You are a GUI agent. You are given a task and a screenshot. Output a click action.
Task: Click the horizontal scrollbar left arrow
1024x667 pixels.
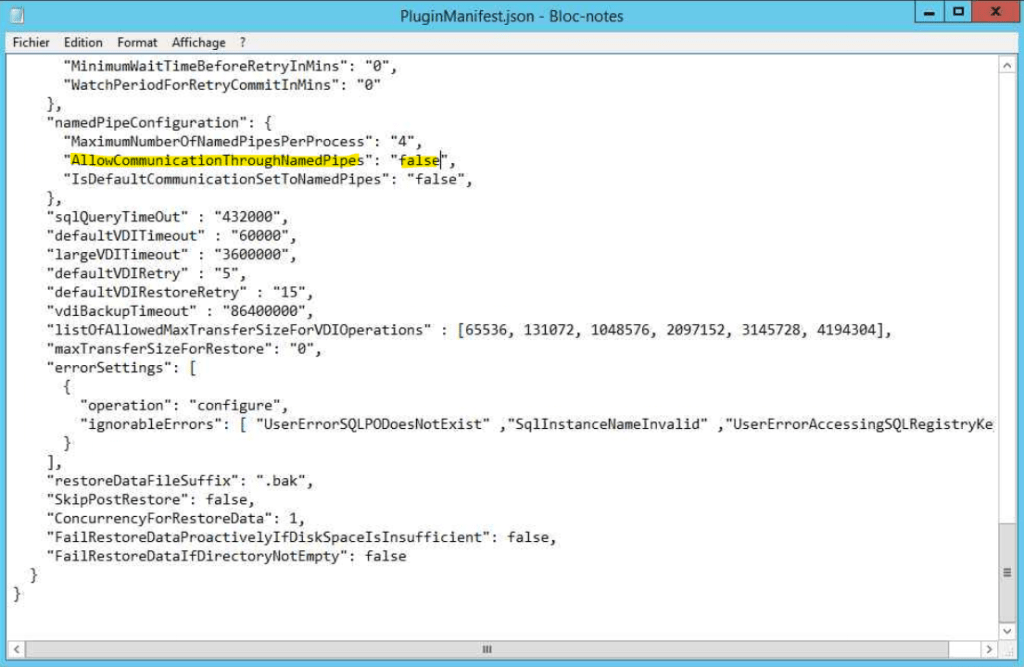[x=18, y=648]
